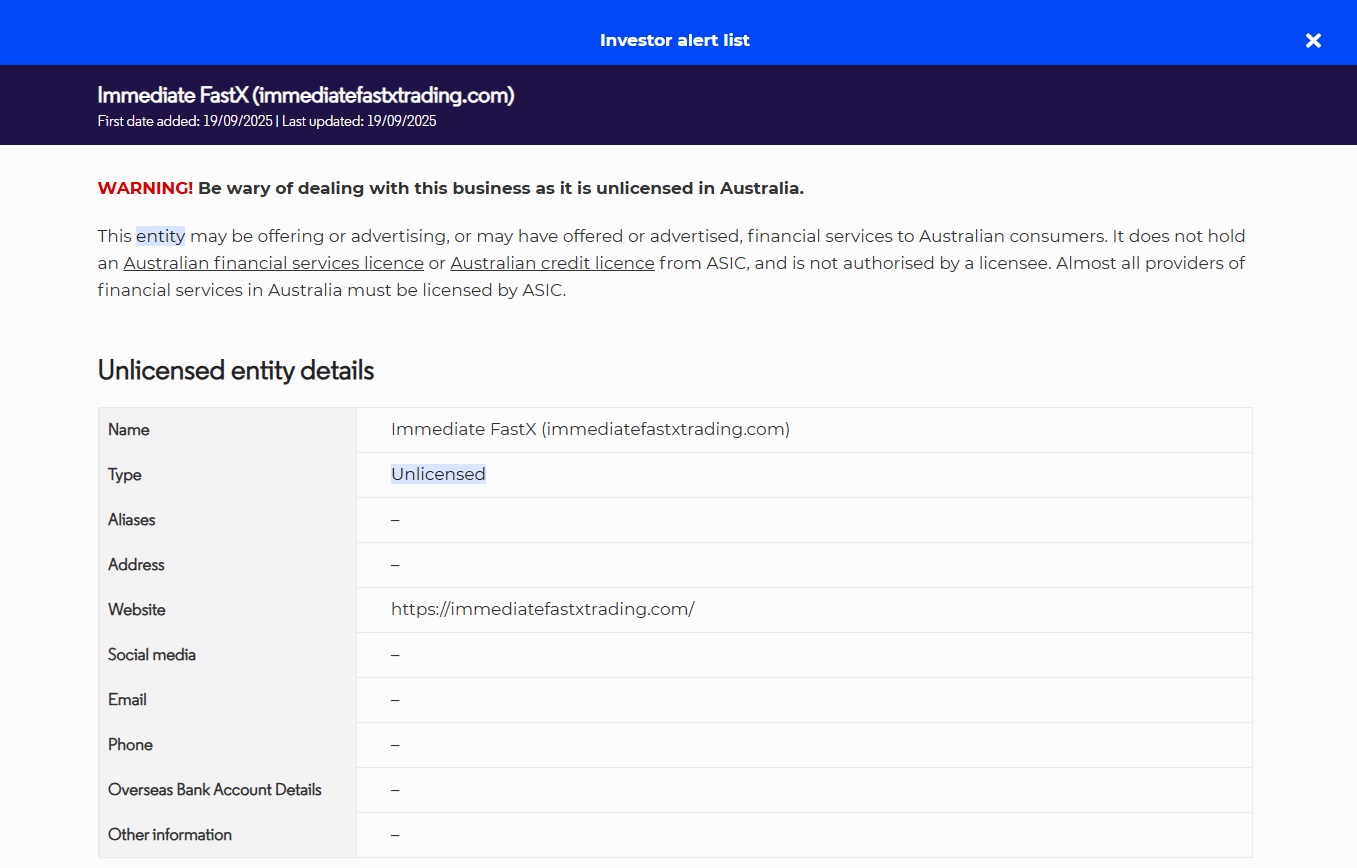Click the Aliases row label
The image size is (1357, 868).
pos(132,519)
